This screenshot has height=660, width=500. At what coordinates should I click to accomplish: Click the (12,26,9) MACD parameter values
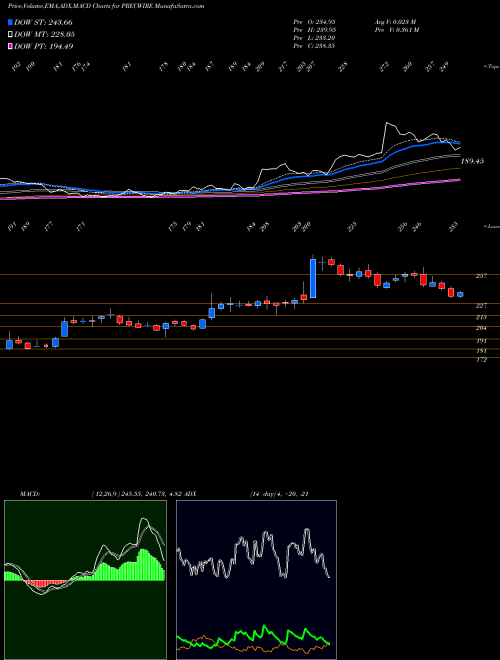click(x=136, y=494)
